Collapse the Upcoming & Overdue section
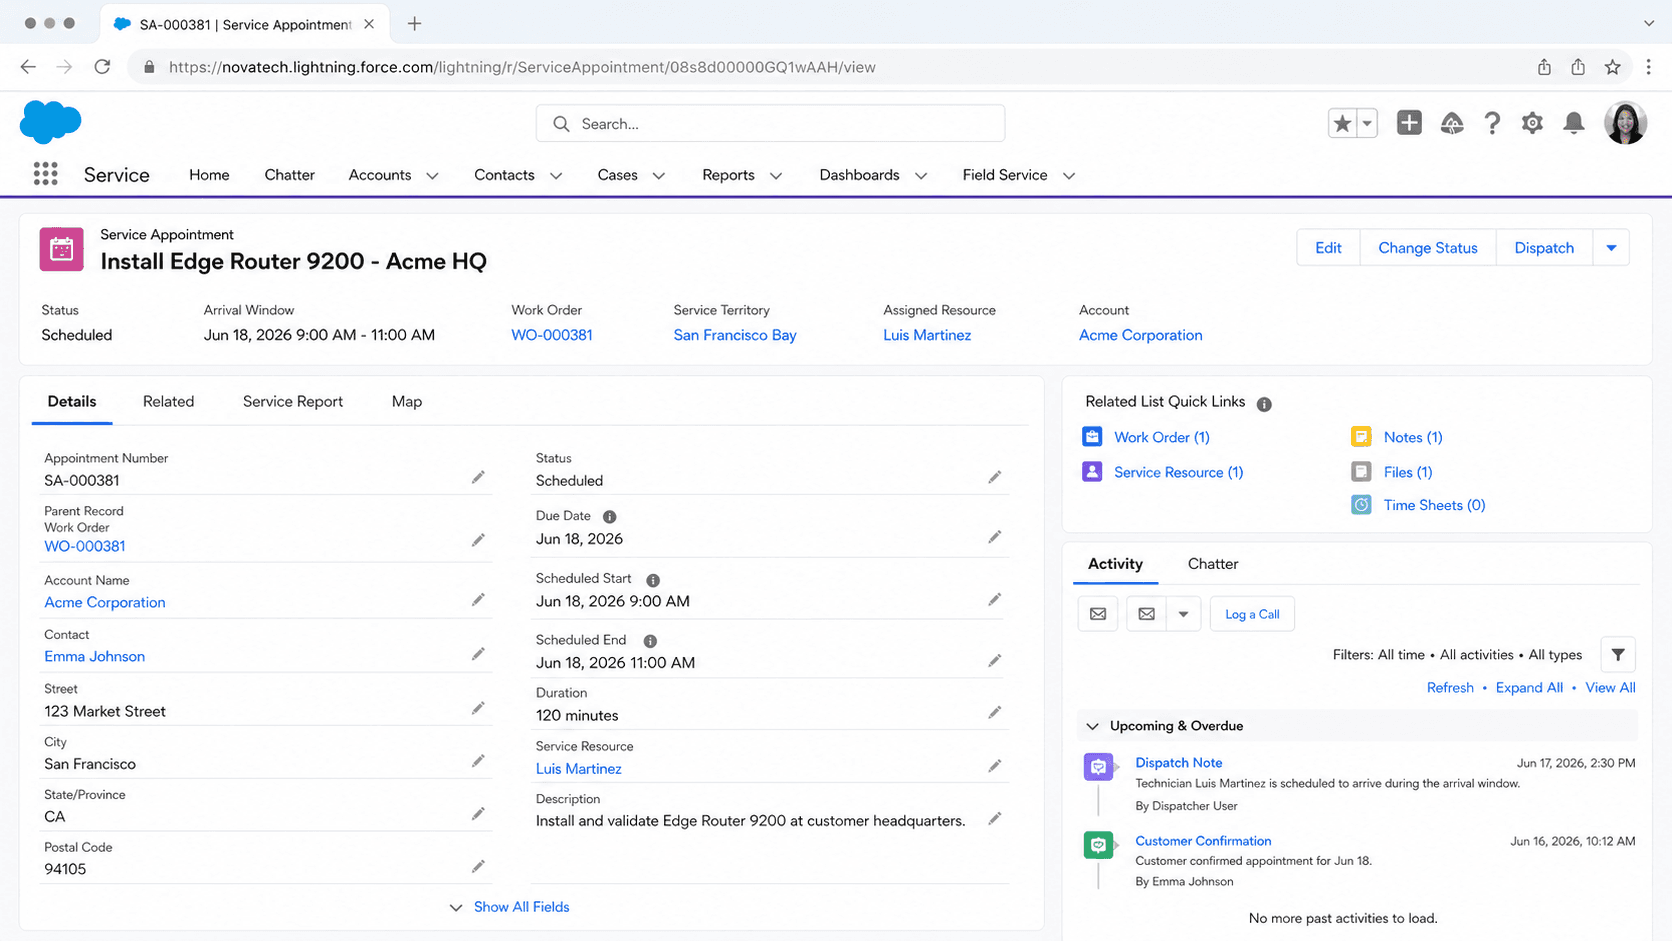This screenshot has height=941, width=1672. point(1092,726)
